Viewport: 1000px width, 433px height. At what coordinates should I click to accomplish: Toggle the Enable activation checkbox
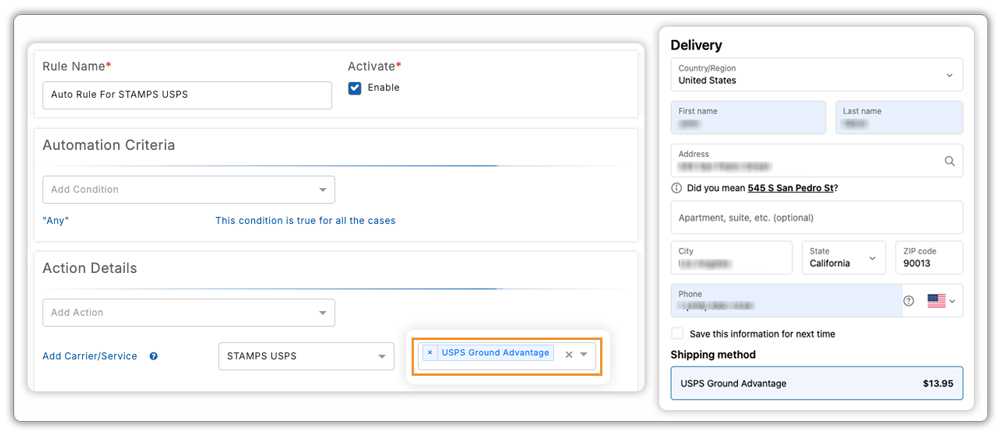point(355,88)
